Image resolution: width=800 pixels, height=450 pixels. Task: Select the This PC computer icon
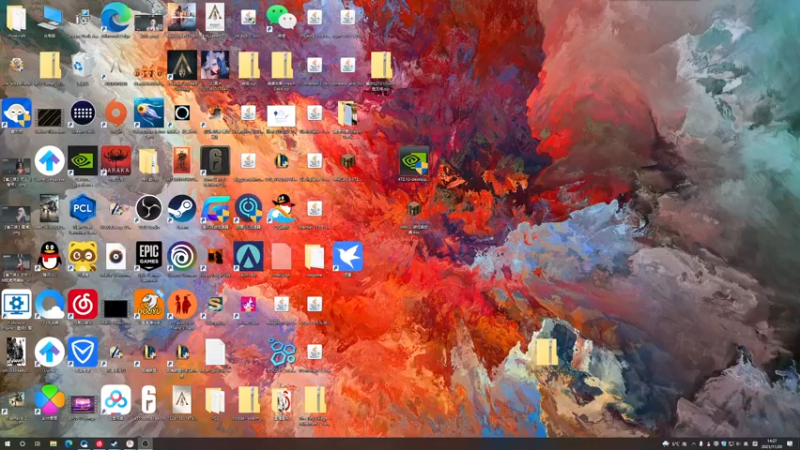click(49, 18)
